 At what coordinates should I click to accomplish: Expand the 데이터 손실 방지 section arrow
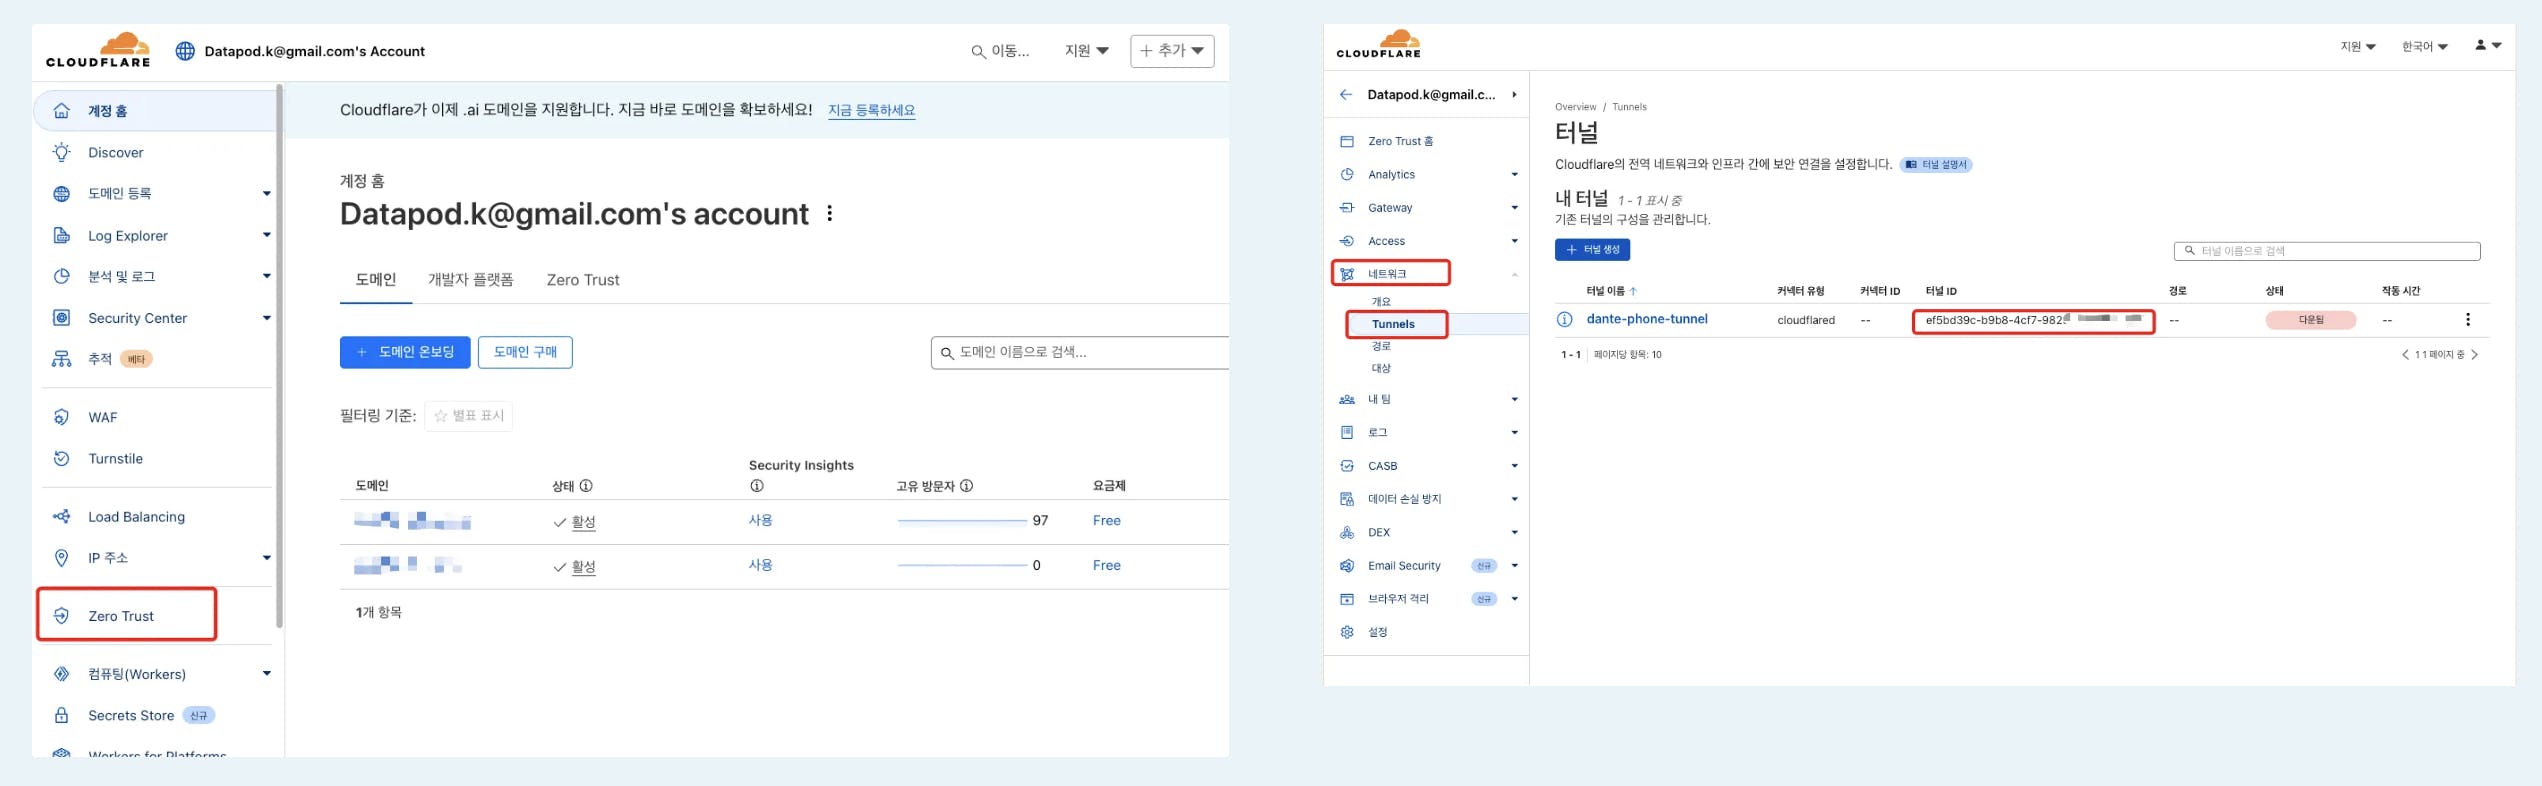coord(1514,499)
